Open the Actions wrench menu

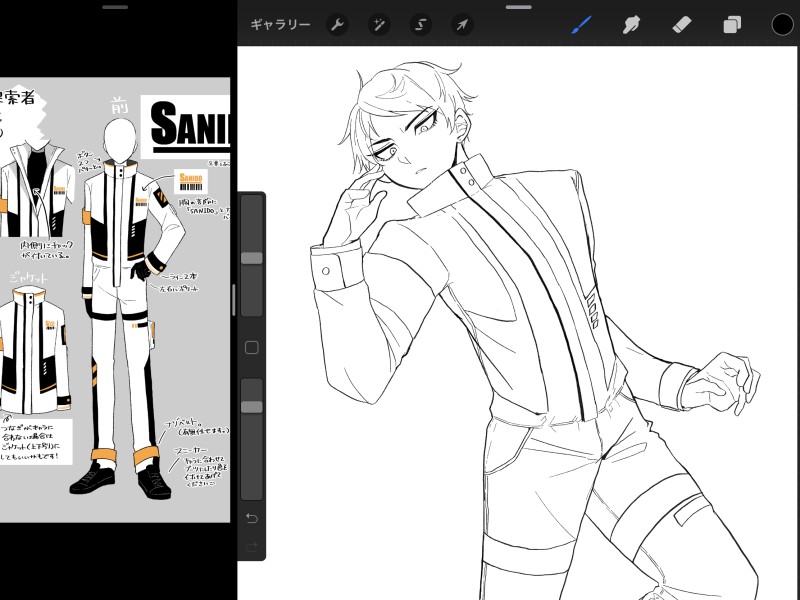(337, 24)
